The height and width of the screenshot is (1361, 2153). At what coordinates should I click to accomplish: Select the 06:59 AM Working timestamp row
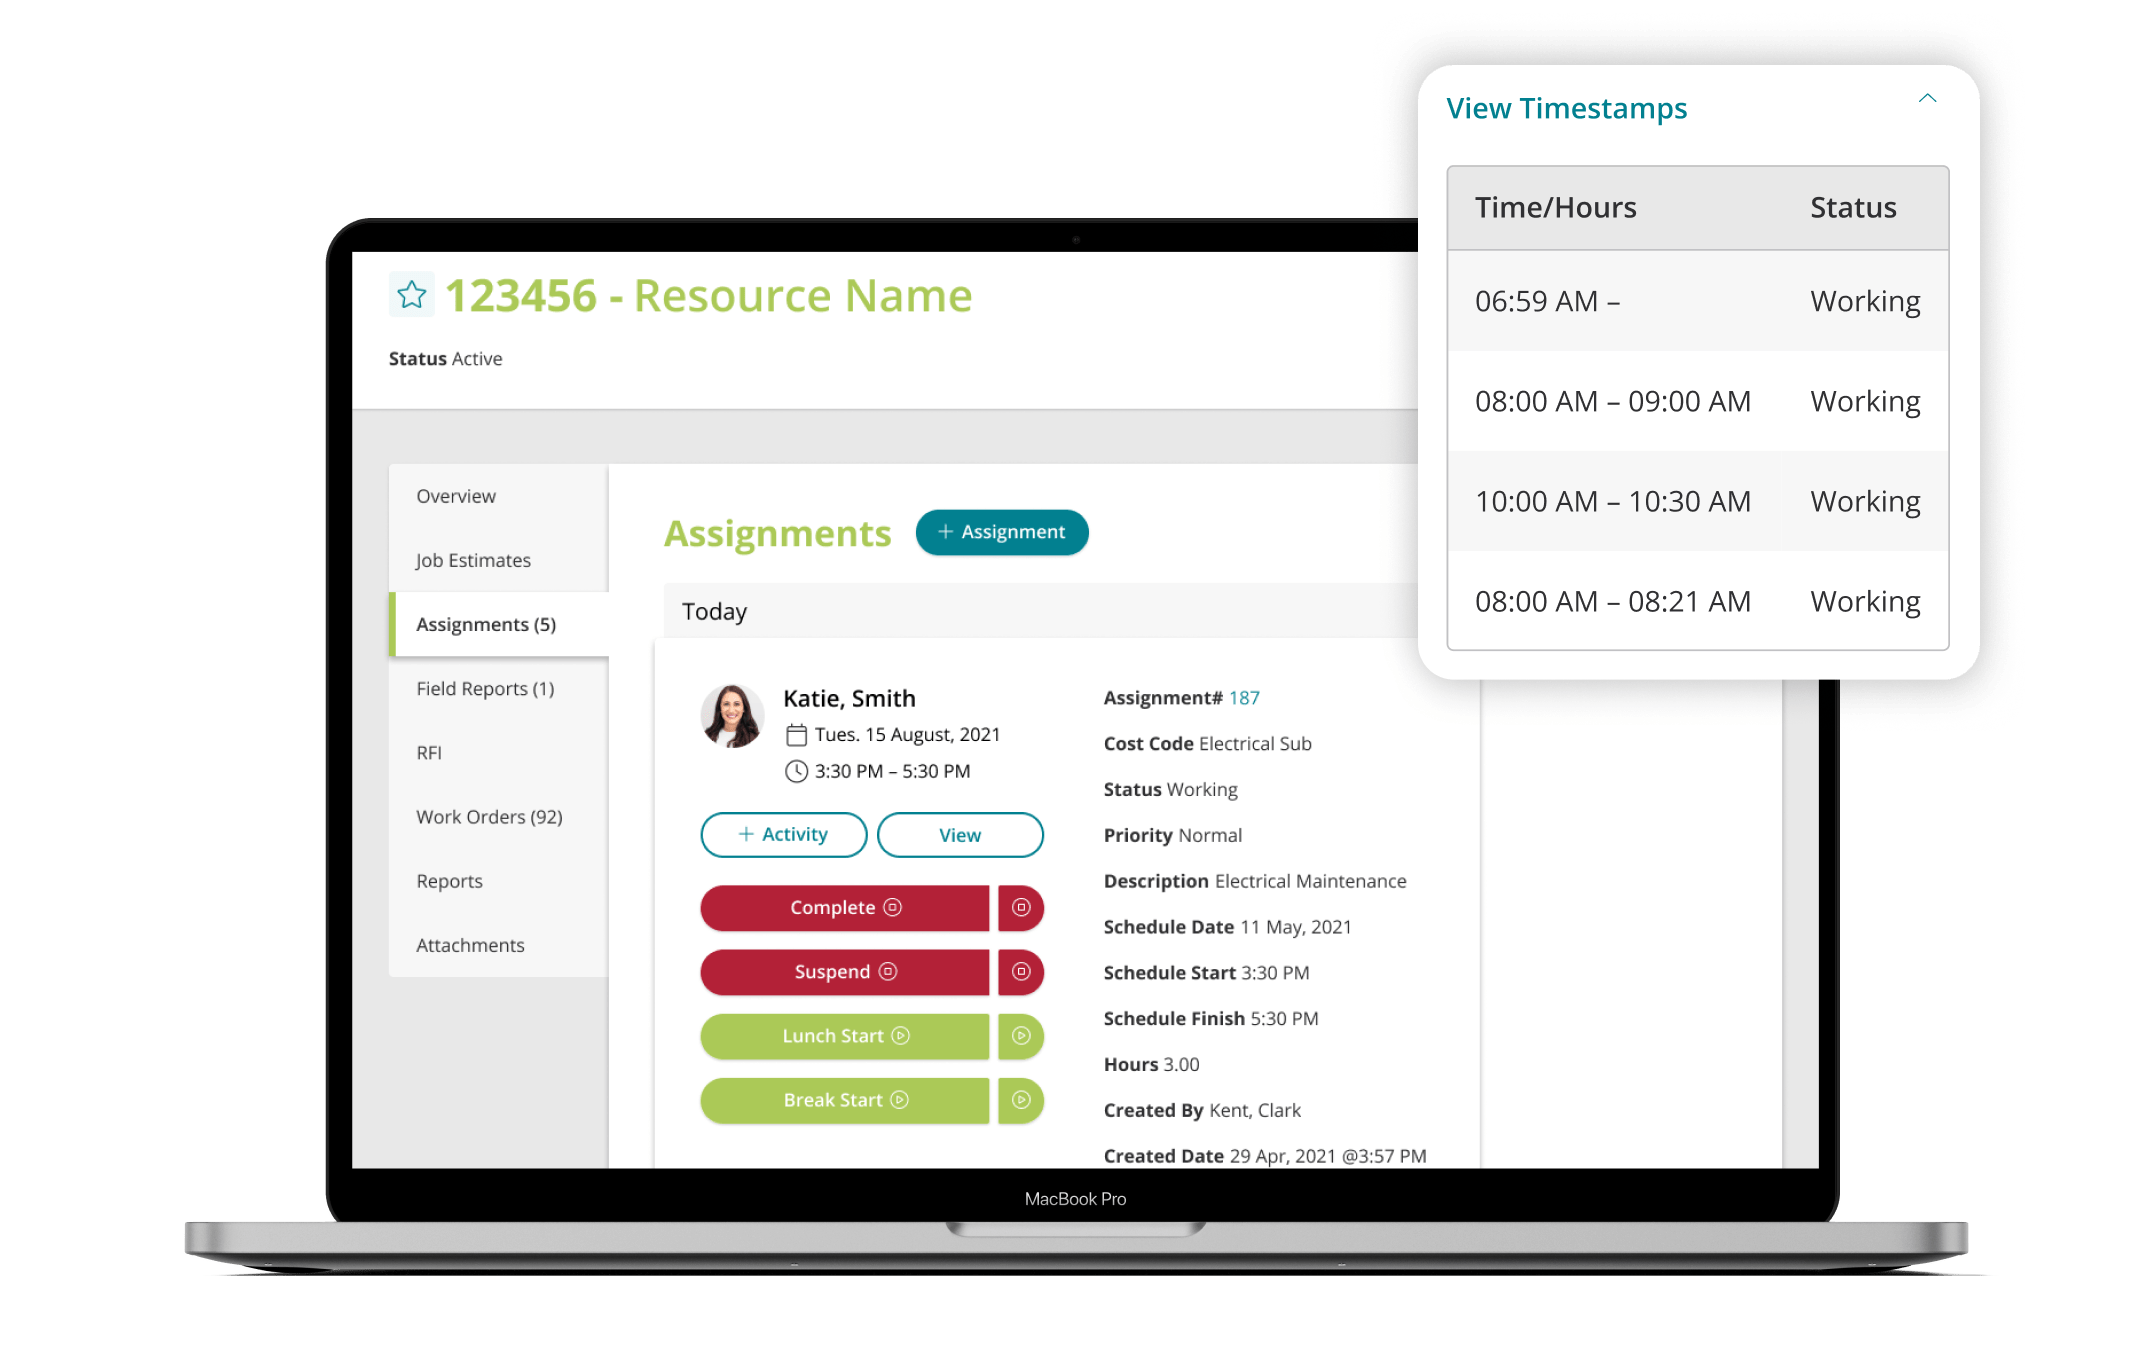1696,300
